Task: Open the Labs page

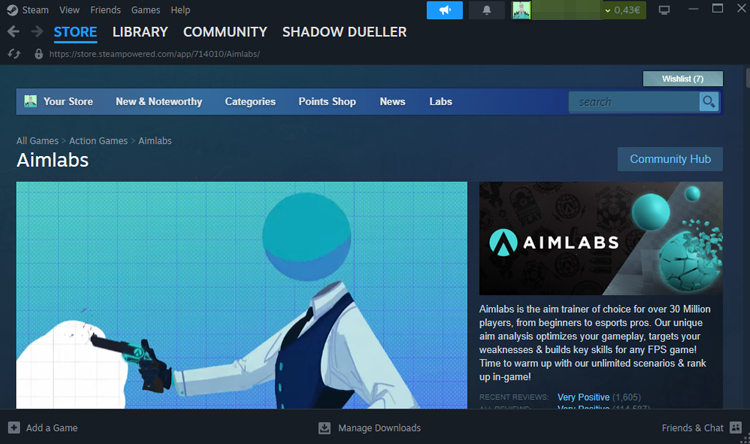Action: (x=441, y=101)
